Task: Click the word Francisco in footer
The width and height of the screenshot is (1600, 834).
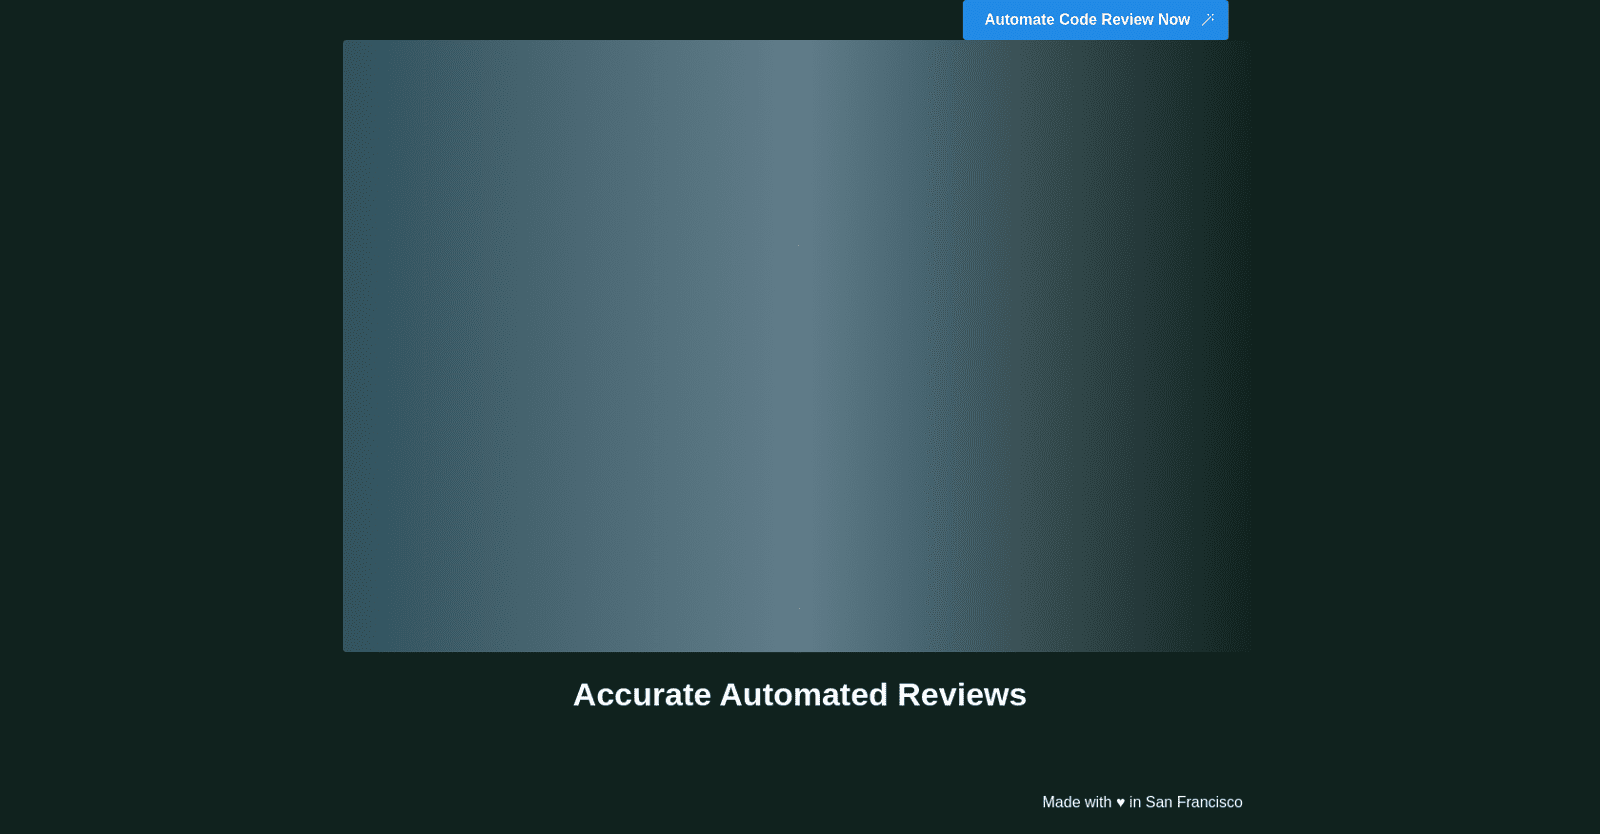Action: point(1210,802)
